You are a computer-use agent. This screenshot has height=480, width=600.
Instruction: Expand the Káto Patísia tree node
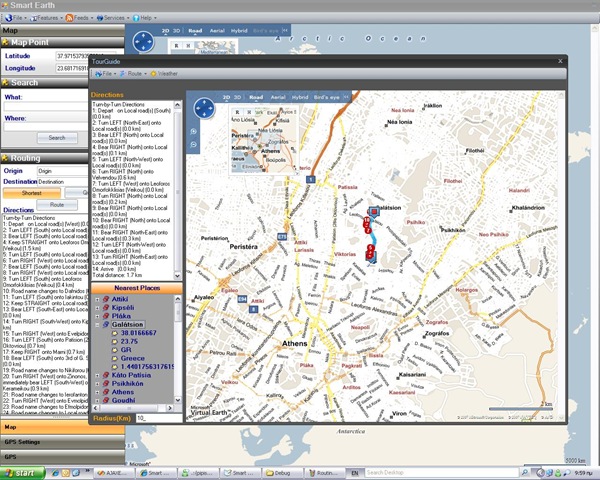pos(97,376)
